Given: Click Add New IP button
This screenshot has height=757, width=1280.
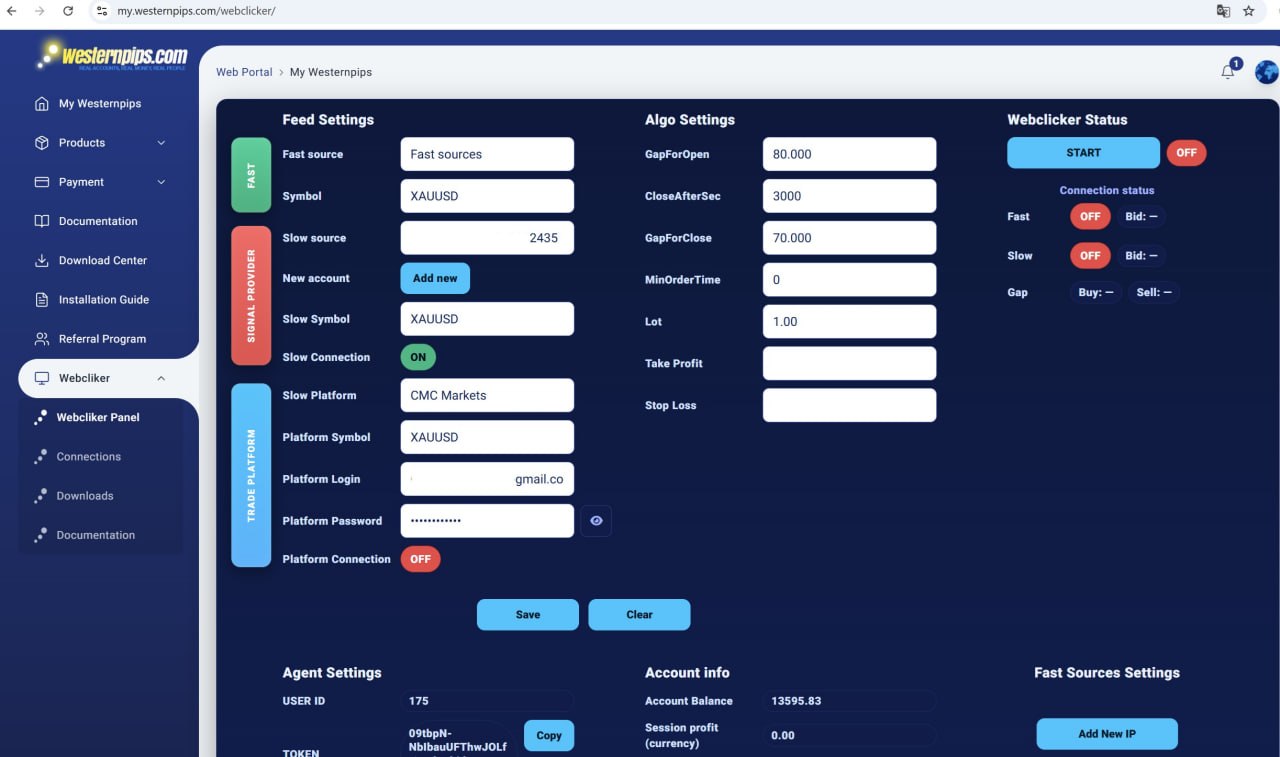Looking at the screenshot, I should [1107, 734].
